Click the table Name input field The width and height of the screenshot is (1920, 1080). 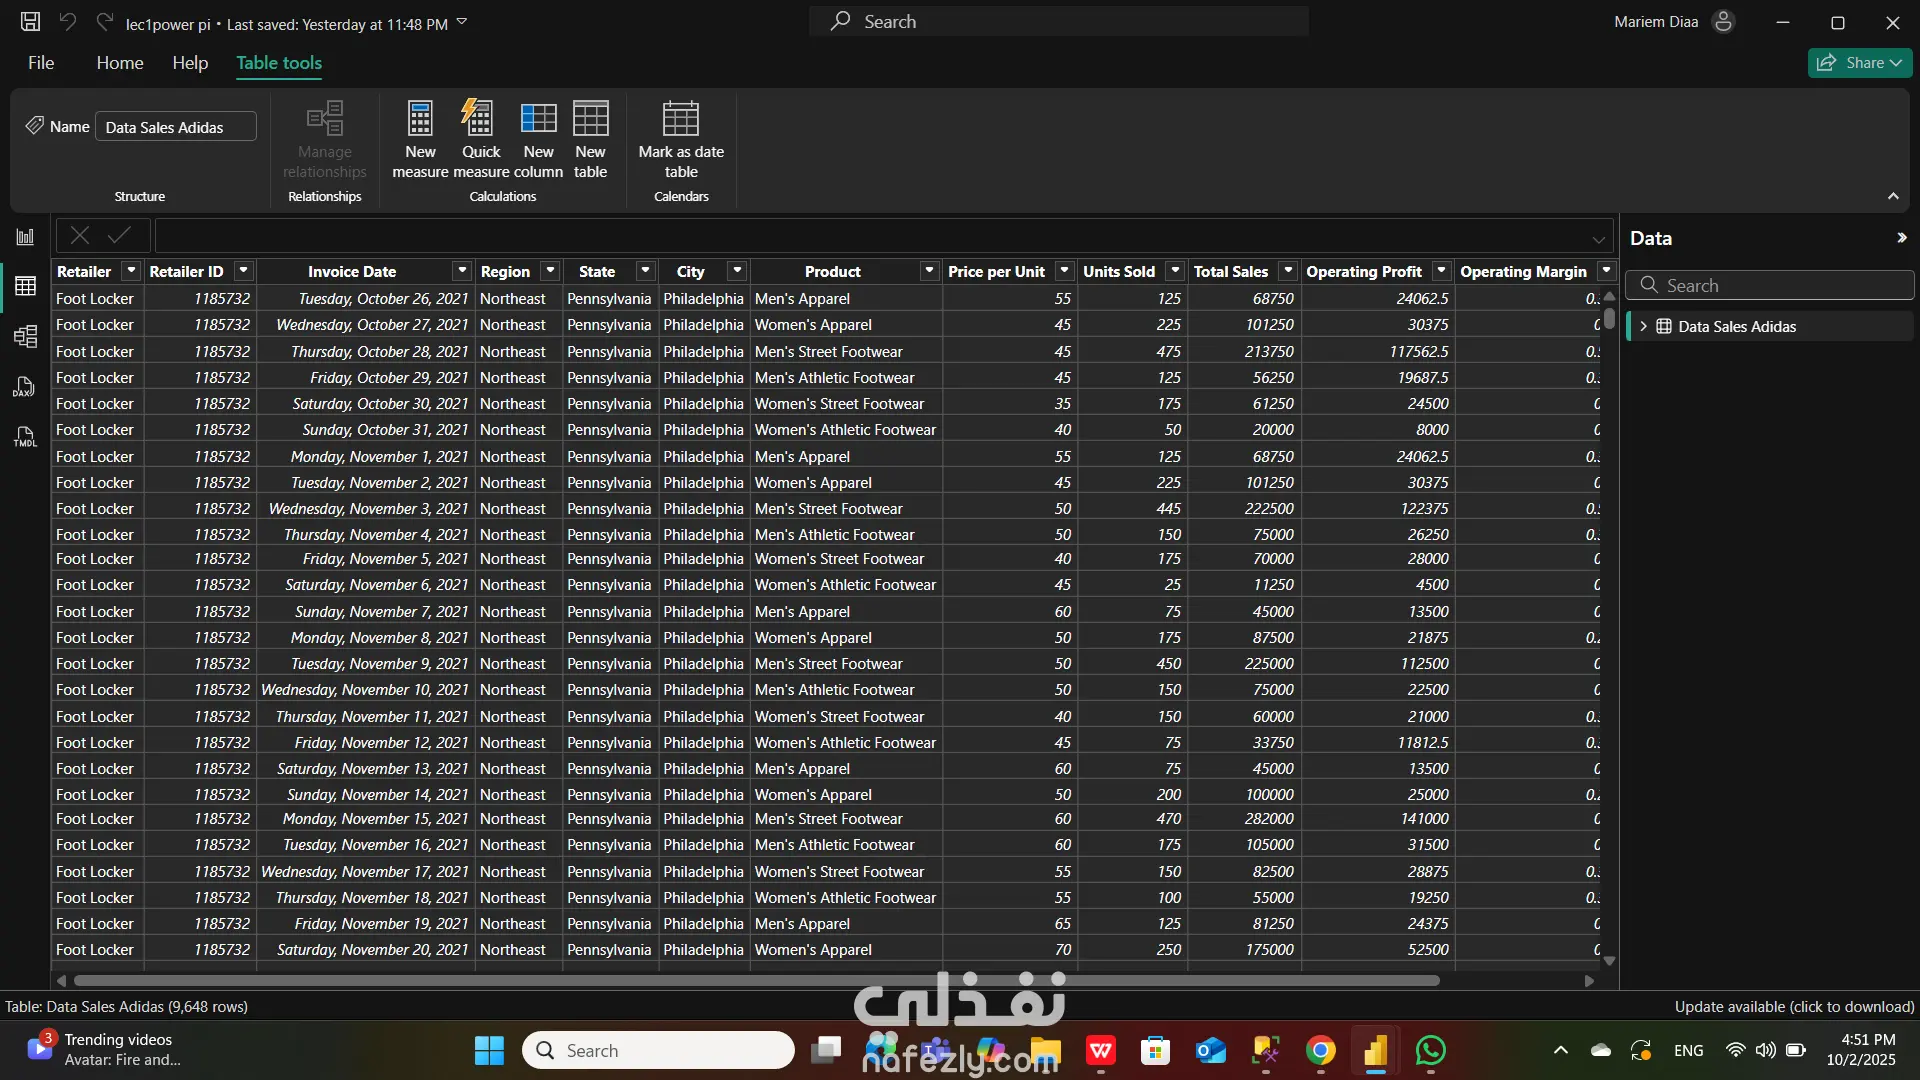(x=176, y=127)
